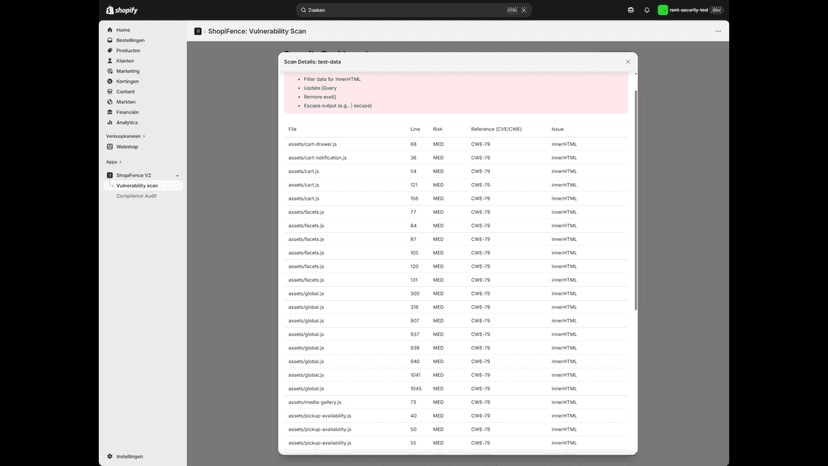The width and height of the screenshot is (828, 466).
Task: Click the Klanten person icon
Action: 110,61
